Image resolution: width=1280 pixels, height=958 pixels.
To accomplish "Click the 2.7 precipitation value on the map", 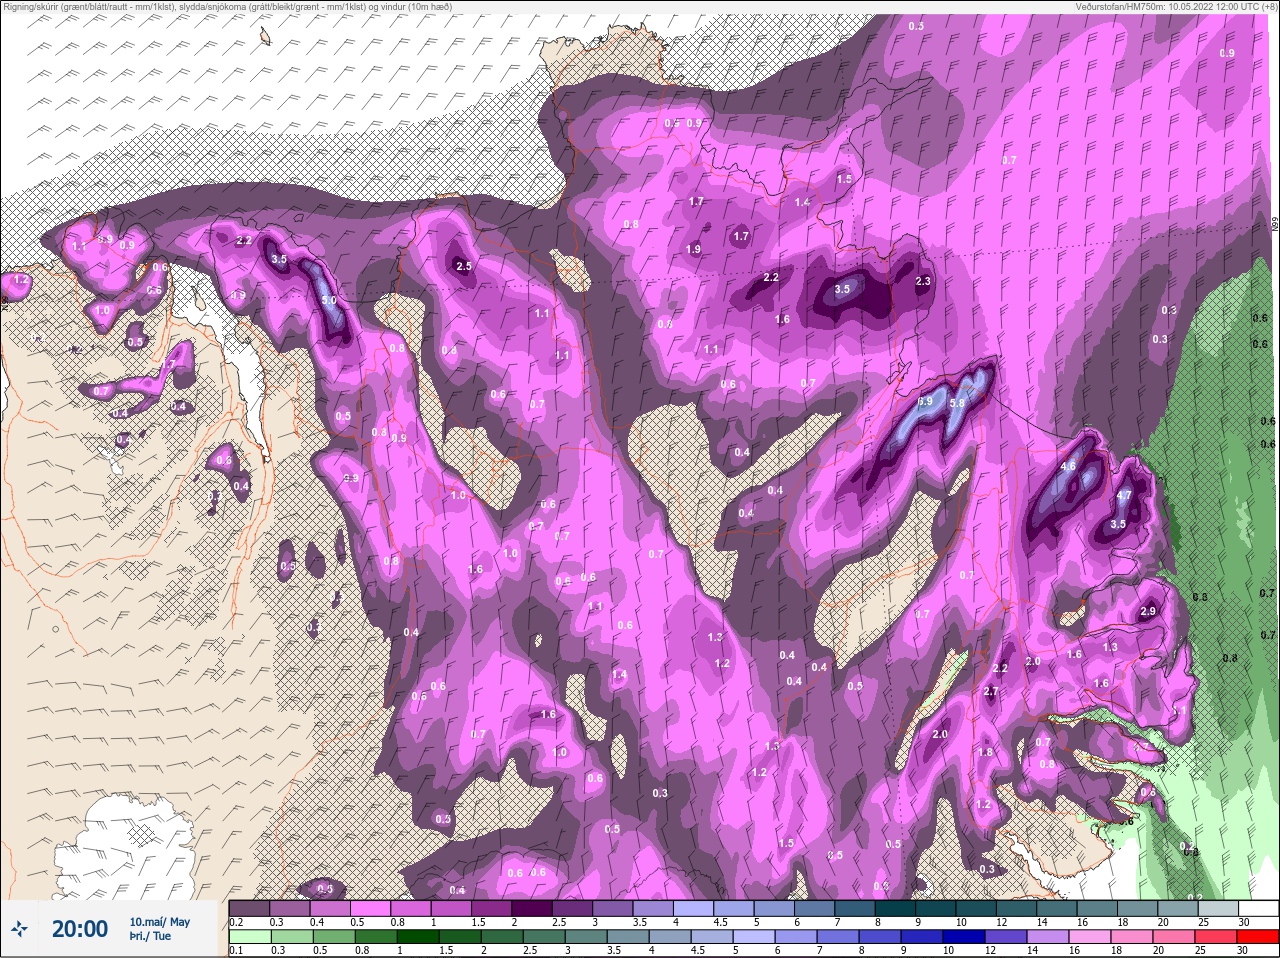I will point(991,692).
